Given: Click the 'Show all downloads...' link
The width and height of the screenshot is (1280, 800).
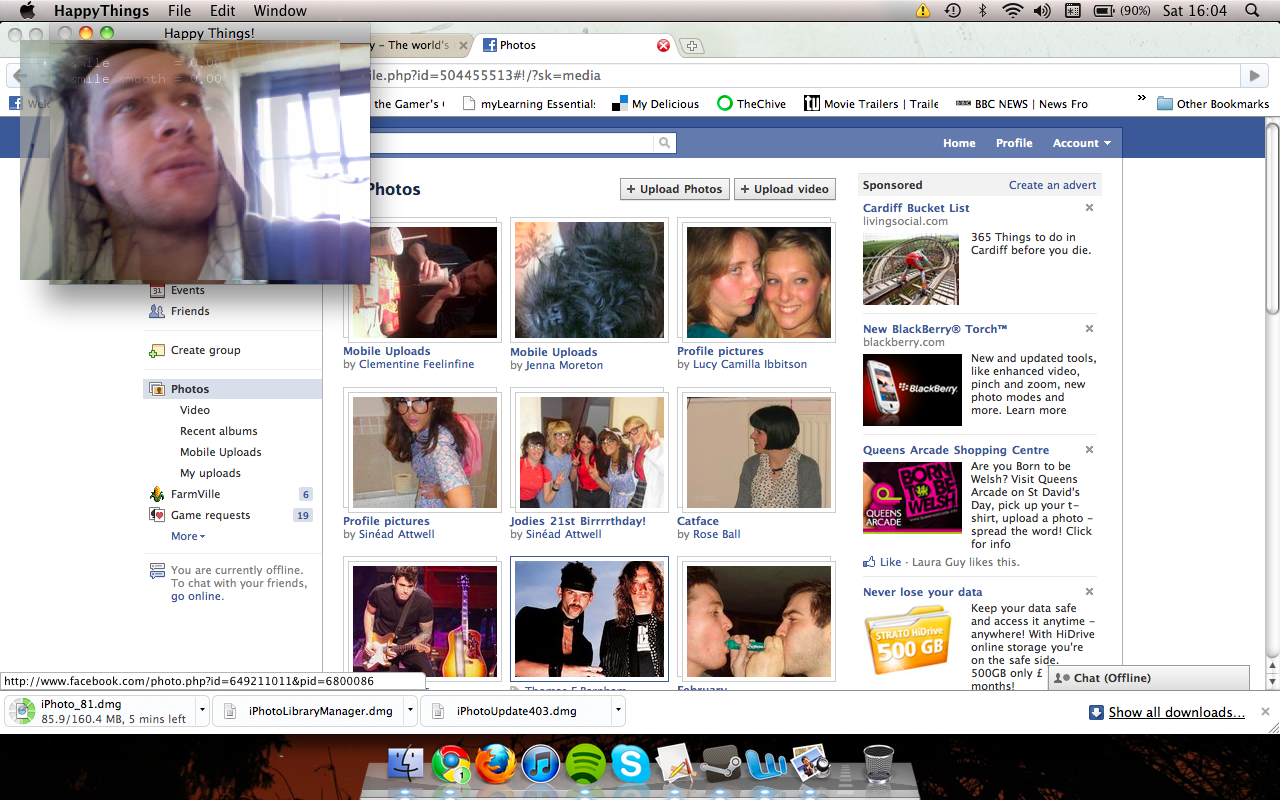Looking at the screenshot, I should coord(1176,712).
